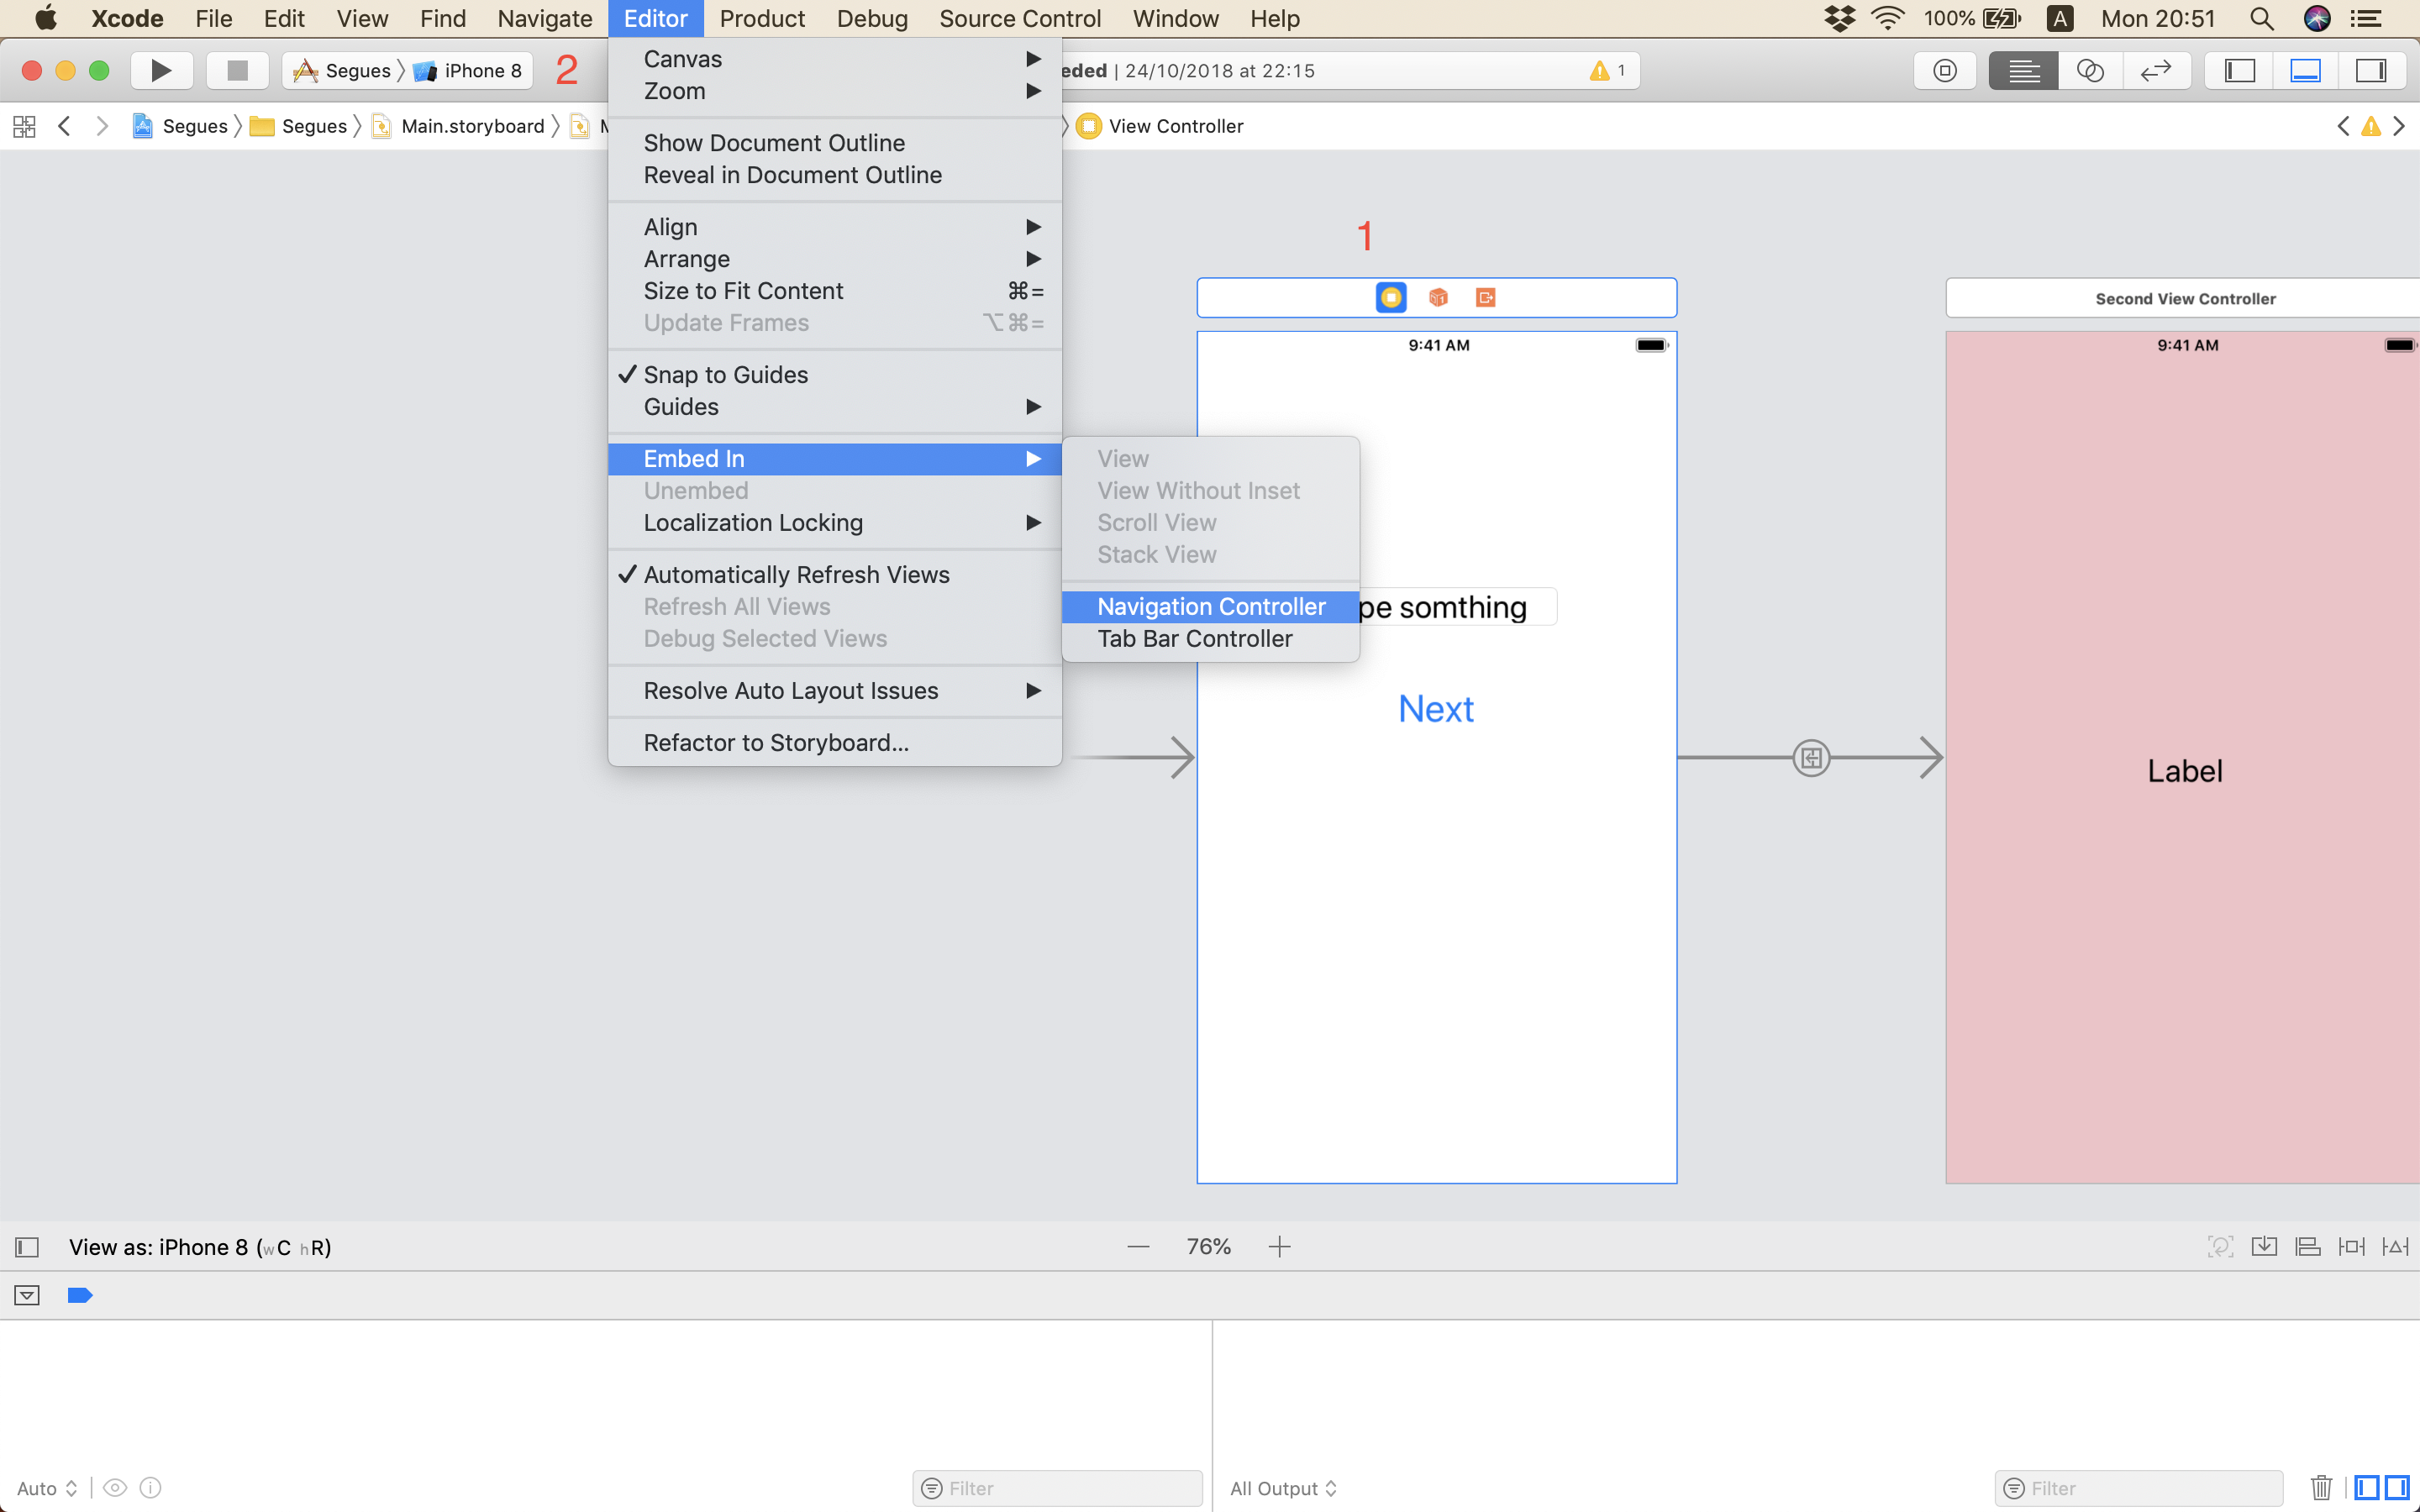Toggle Snap to Guides menu option

click(x=726, y=374)
